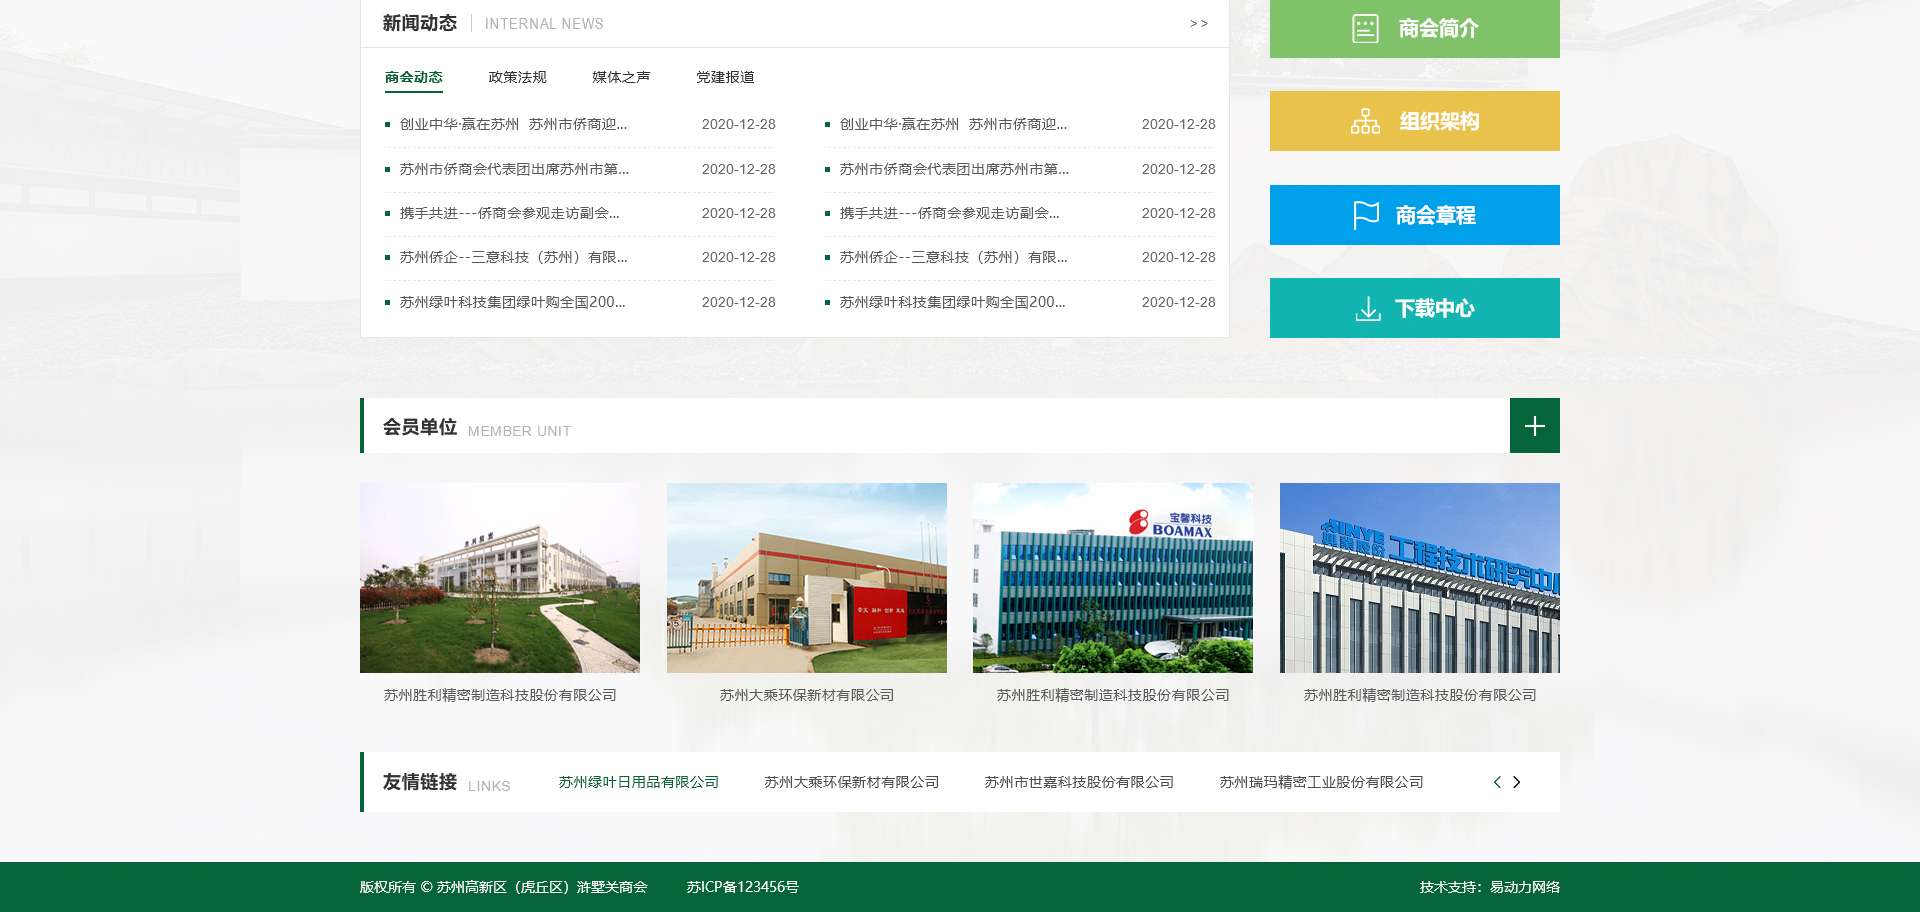Open friendly link 苏州绿叶日用品有限公司
The width and height of the screenshot is (1920, 912).
tap(638, 782)
